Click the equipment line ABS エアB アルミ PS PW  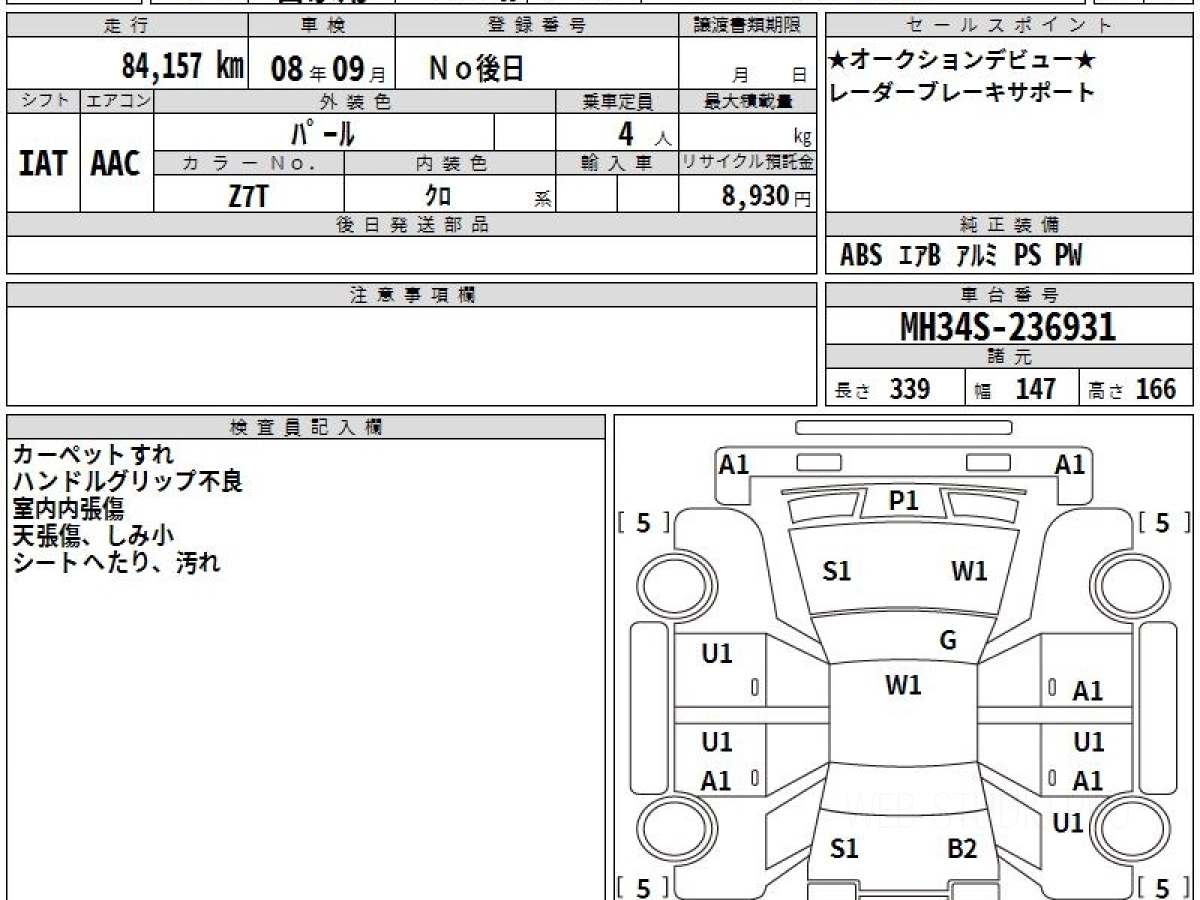(x=961, y=256)
